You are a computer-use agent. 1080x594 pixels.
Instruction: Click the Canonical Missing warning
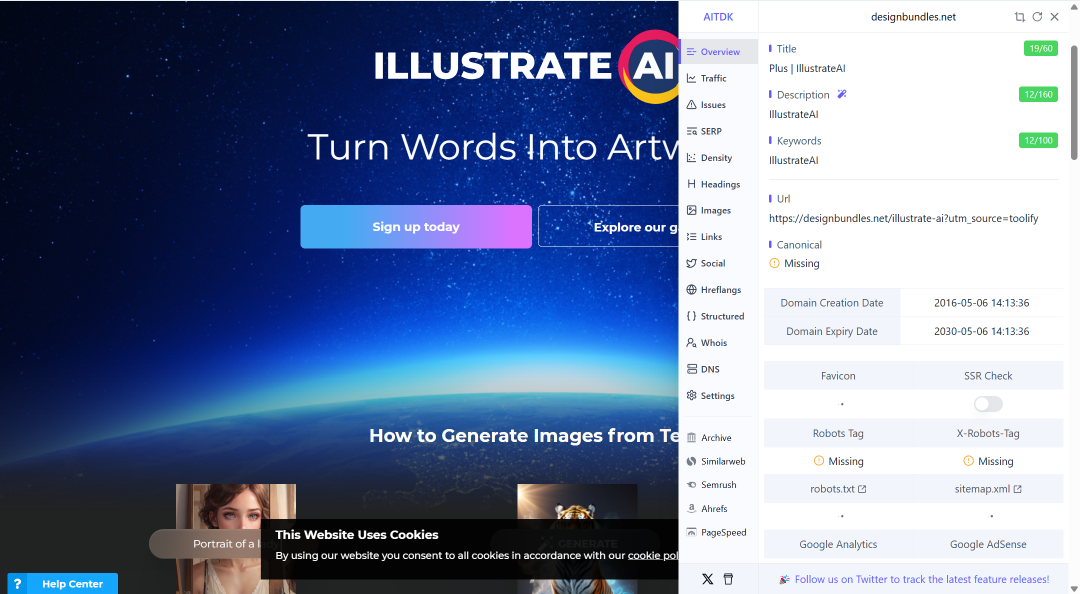(794, 263)
